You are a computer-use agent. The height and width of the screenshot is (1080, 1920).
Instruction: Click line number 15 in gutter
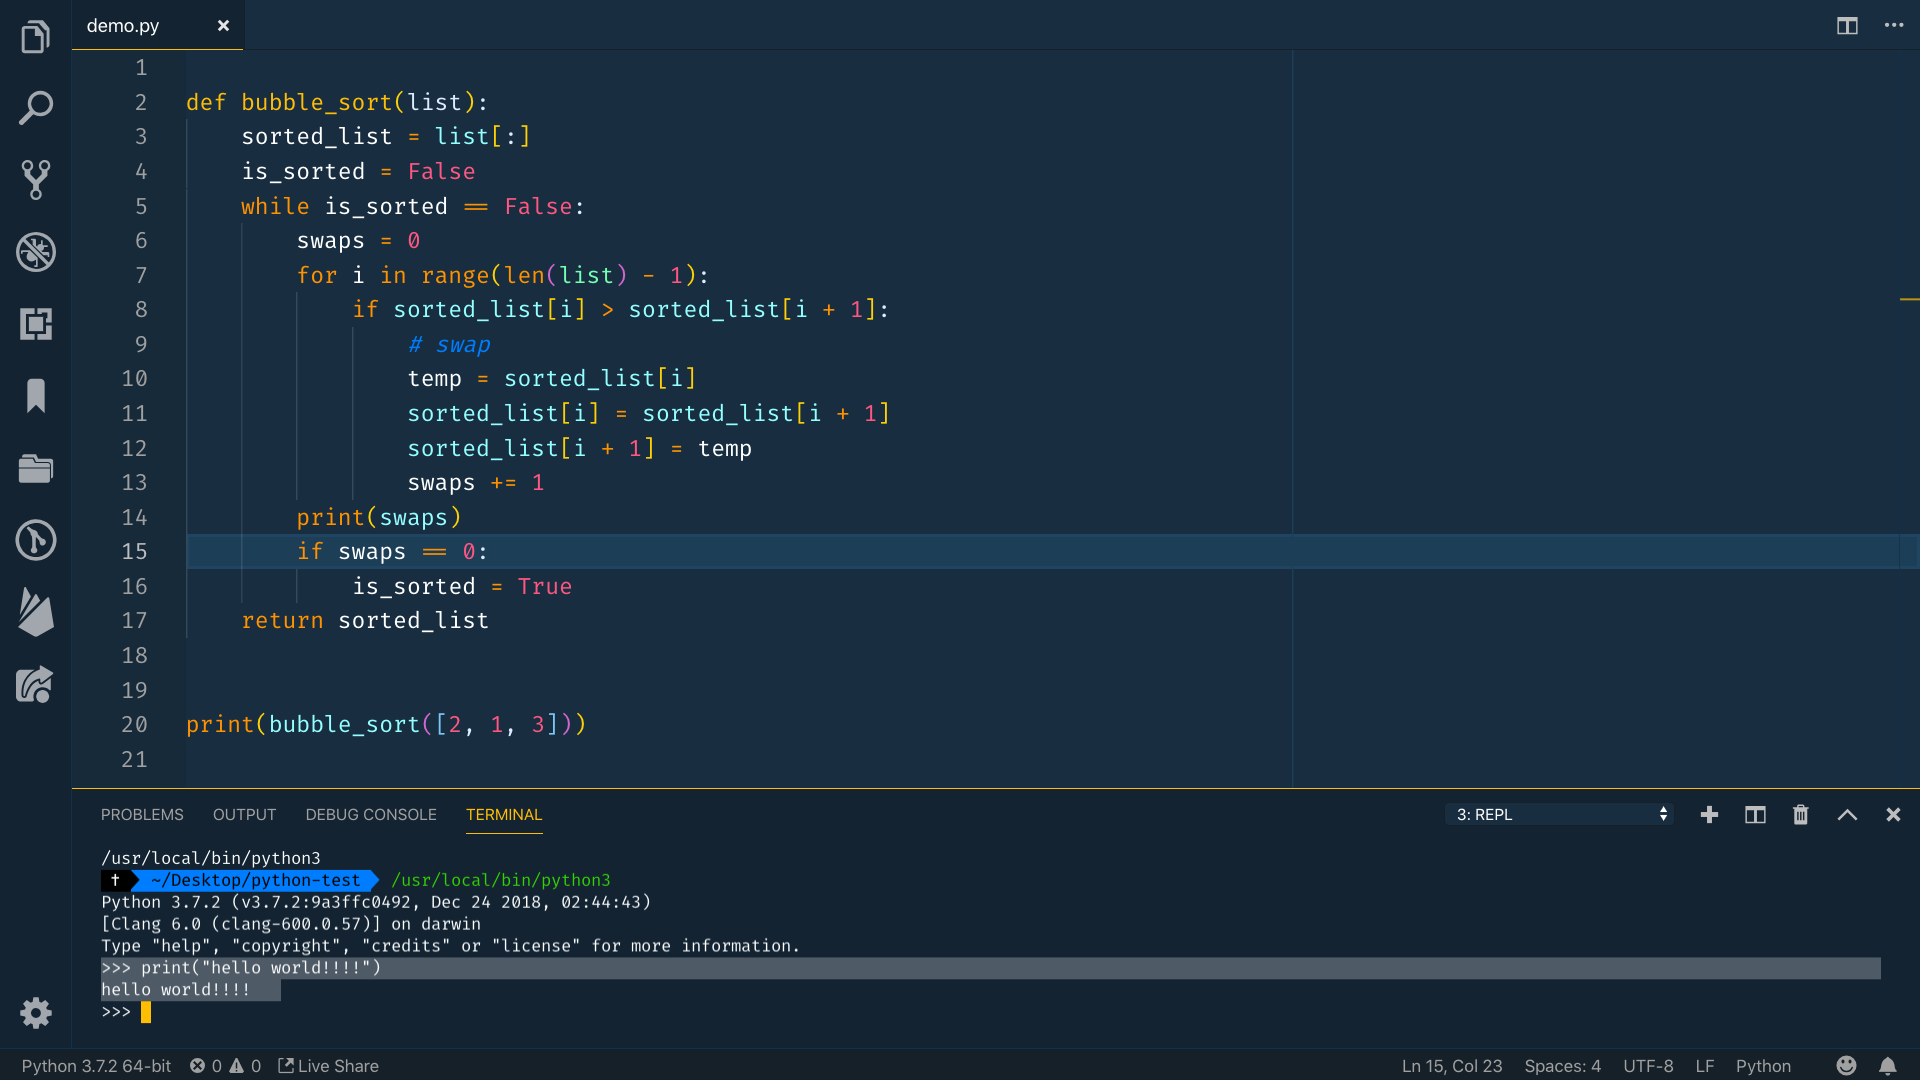point(134,552)
